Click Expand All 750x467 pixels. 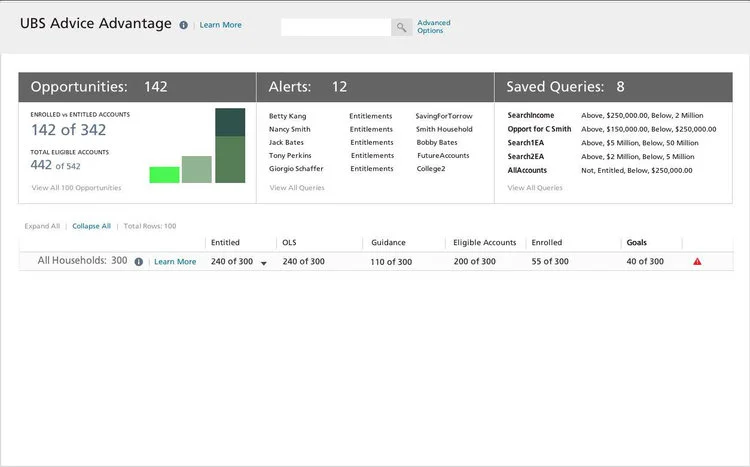click(x=42, y=226)
